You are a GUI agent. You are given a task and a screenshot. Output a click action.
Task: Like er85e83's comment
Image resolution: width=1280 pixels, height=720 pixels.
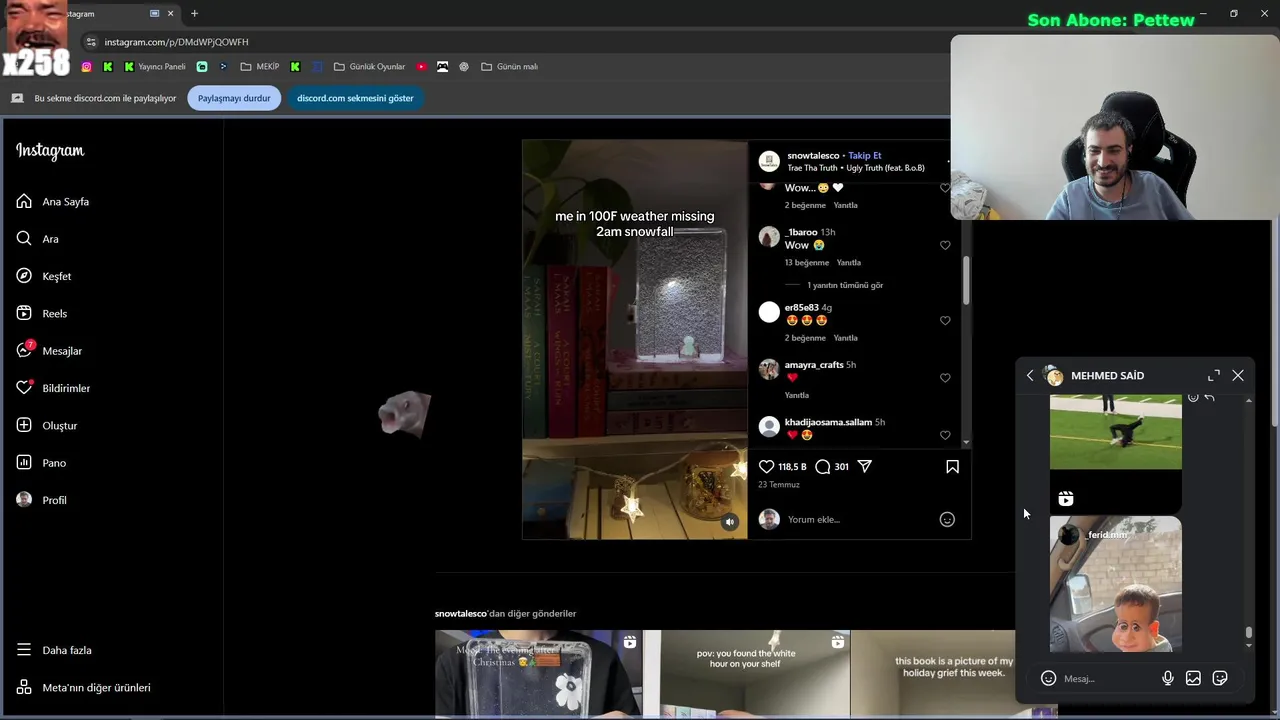tap(945, 321)
